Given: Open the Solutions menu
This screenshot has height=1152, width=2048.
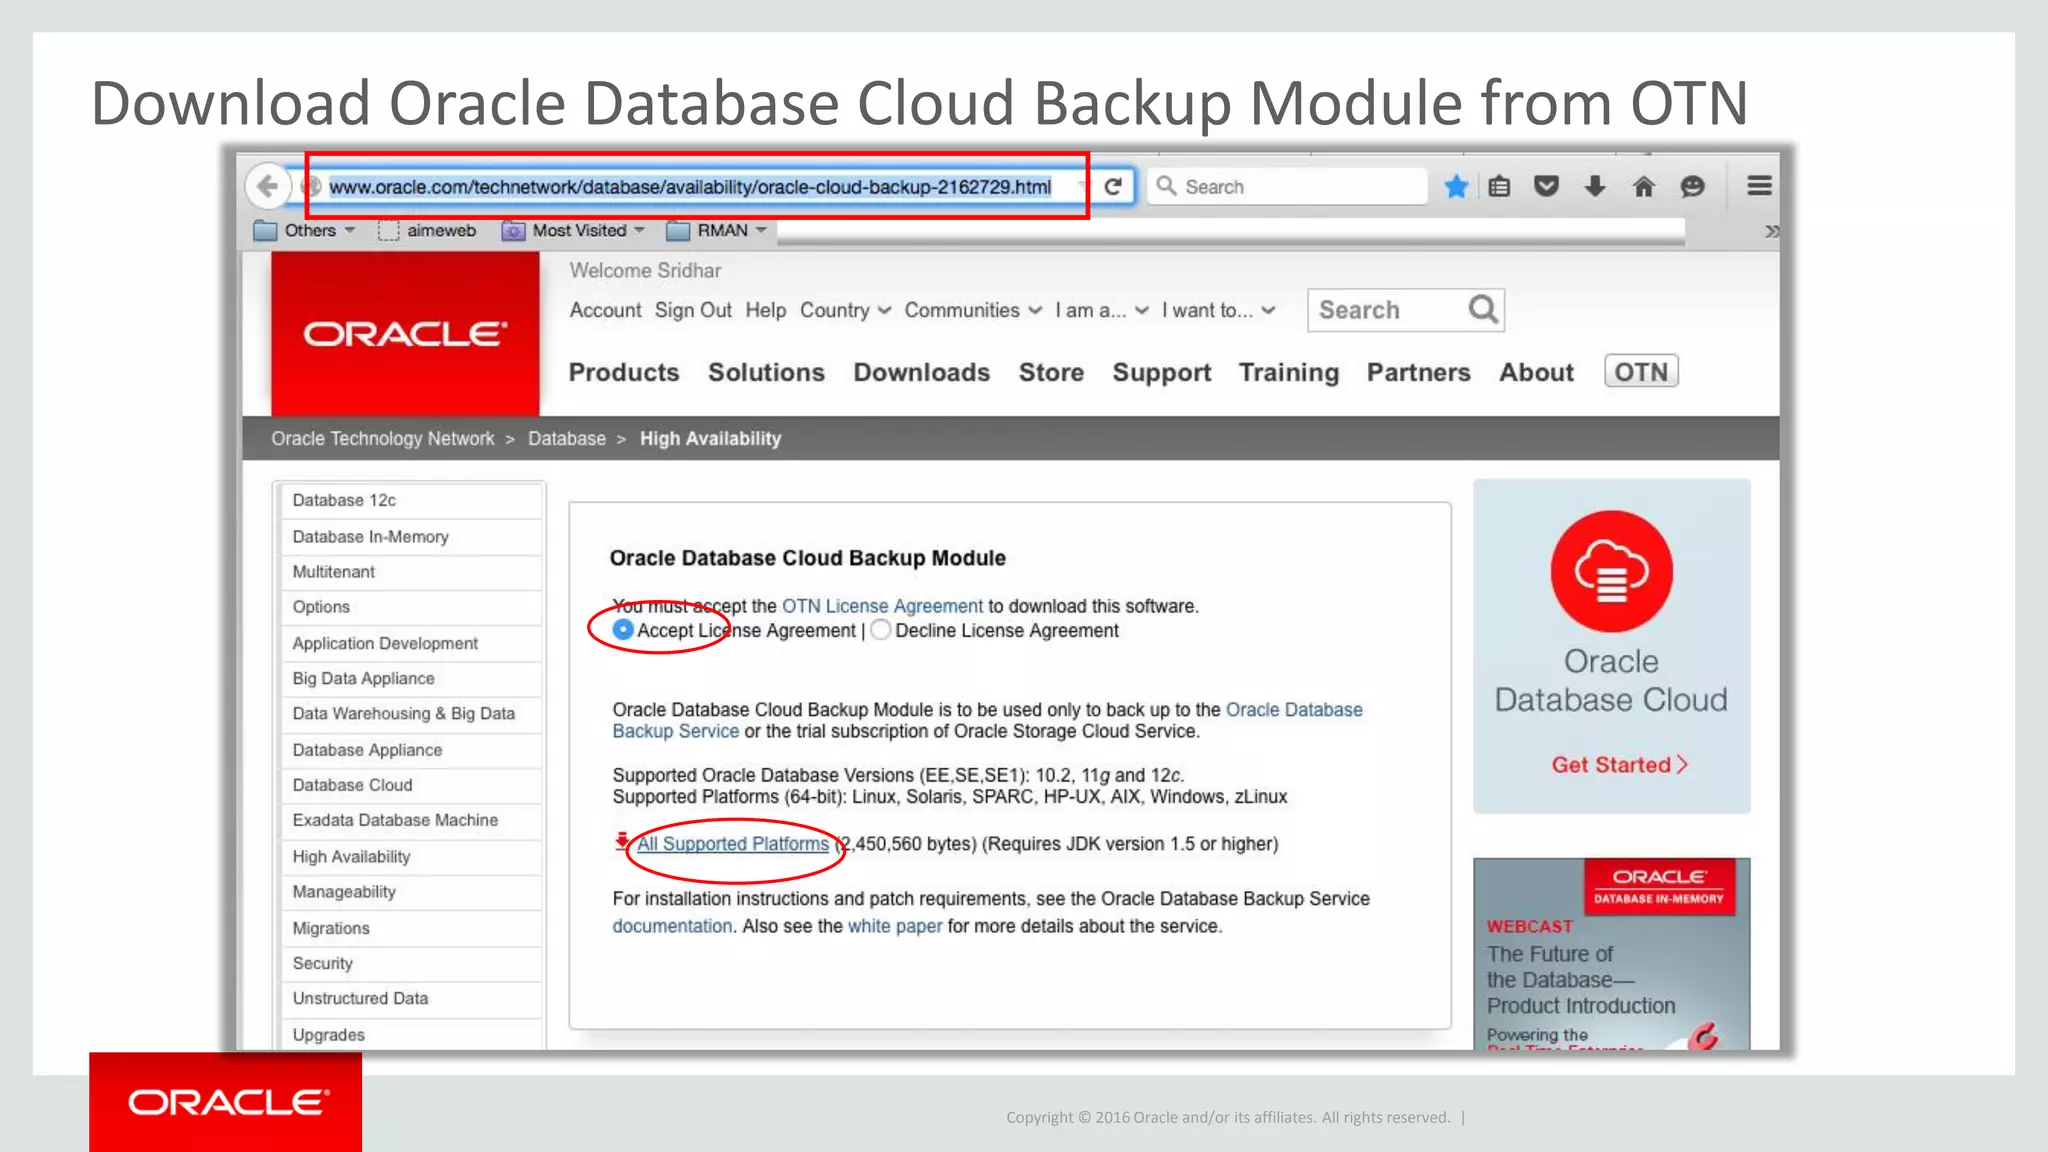Looking at the screenshot, I should 766,372.
